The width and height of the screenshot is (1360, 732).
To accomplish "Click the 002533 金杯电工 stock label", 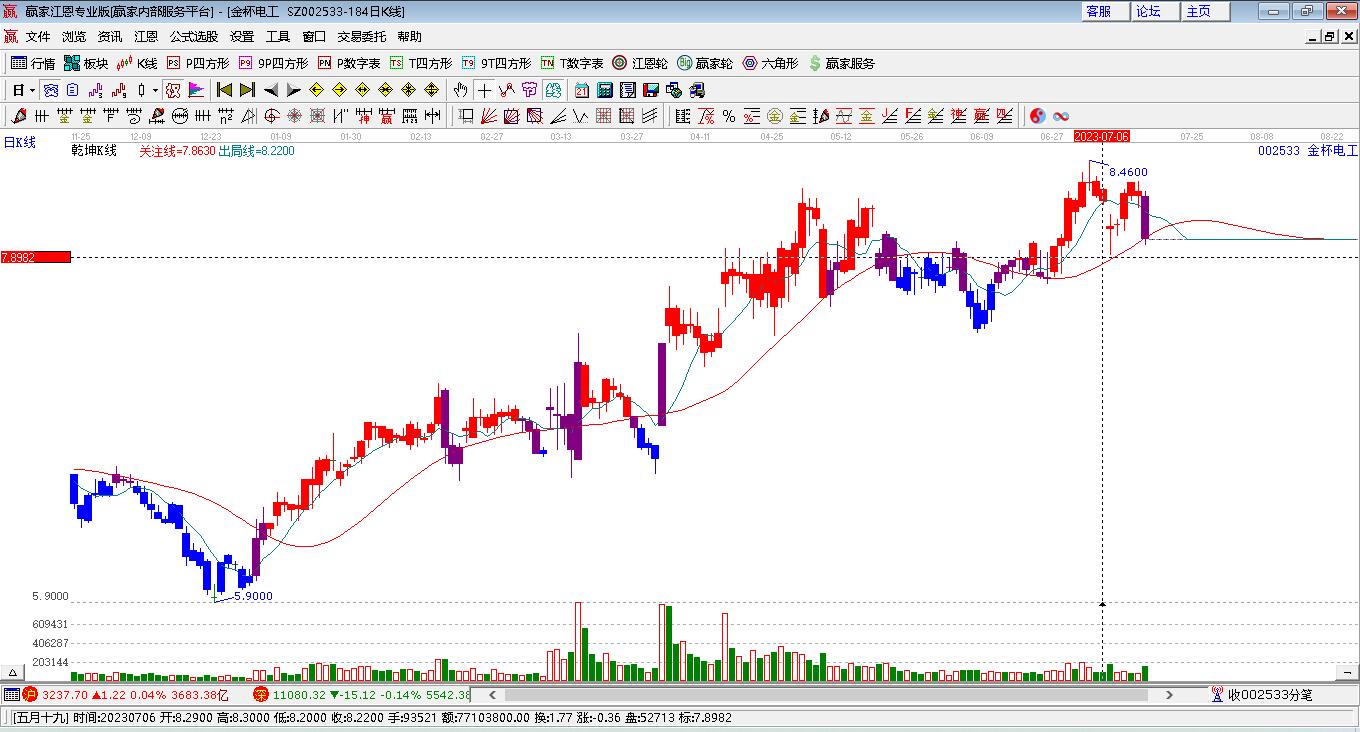I will [1308, 151].
